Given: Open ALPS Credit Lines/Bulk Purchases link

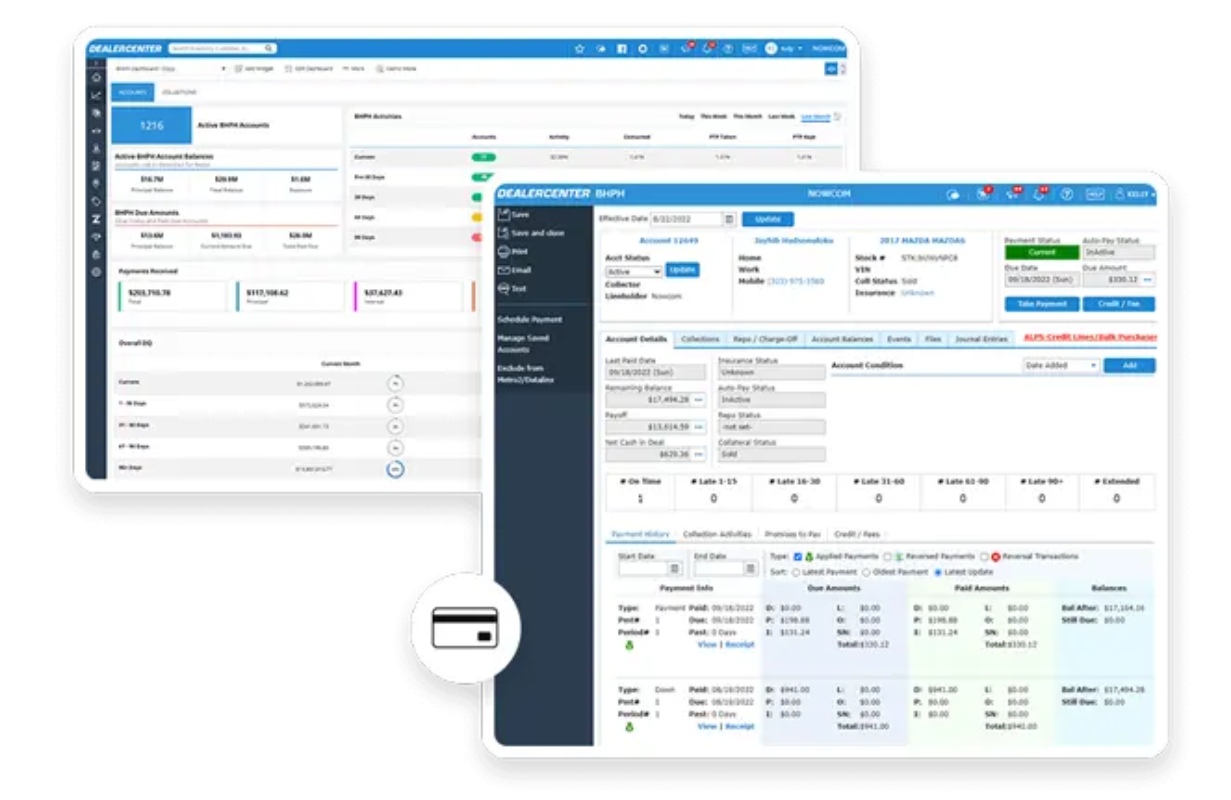Looking at the screenshot, I should coord(1090,338).
